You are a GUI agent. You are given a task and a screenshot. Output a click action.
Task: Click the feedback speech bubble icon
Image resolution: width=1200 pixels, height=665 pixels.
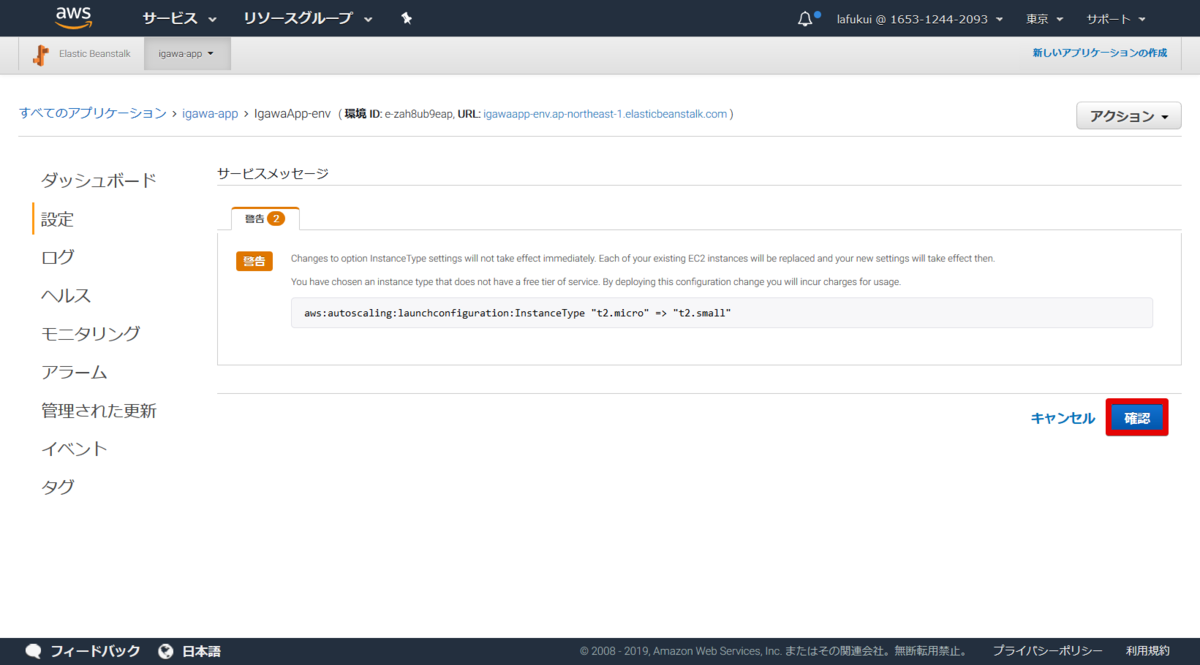34,651
